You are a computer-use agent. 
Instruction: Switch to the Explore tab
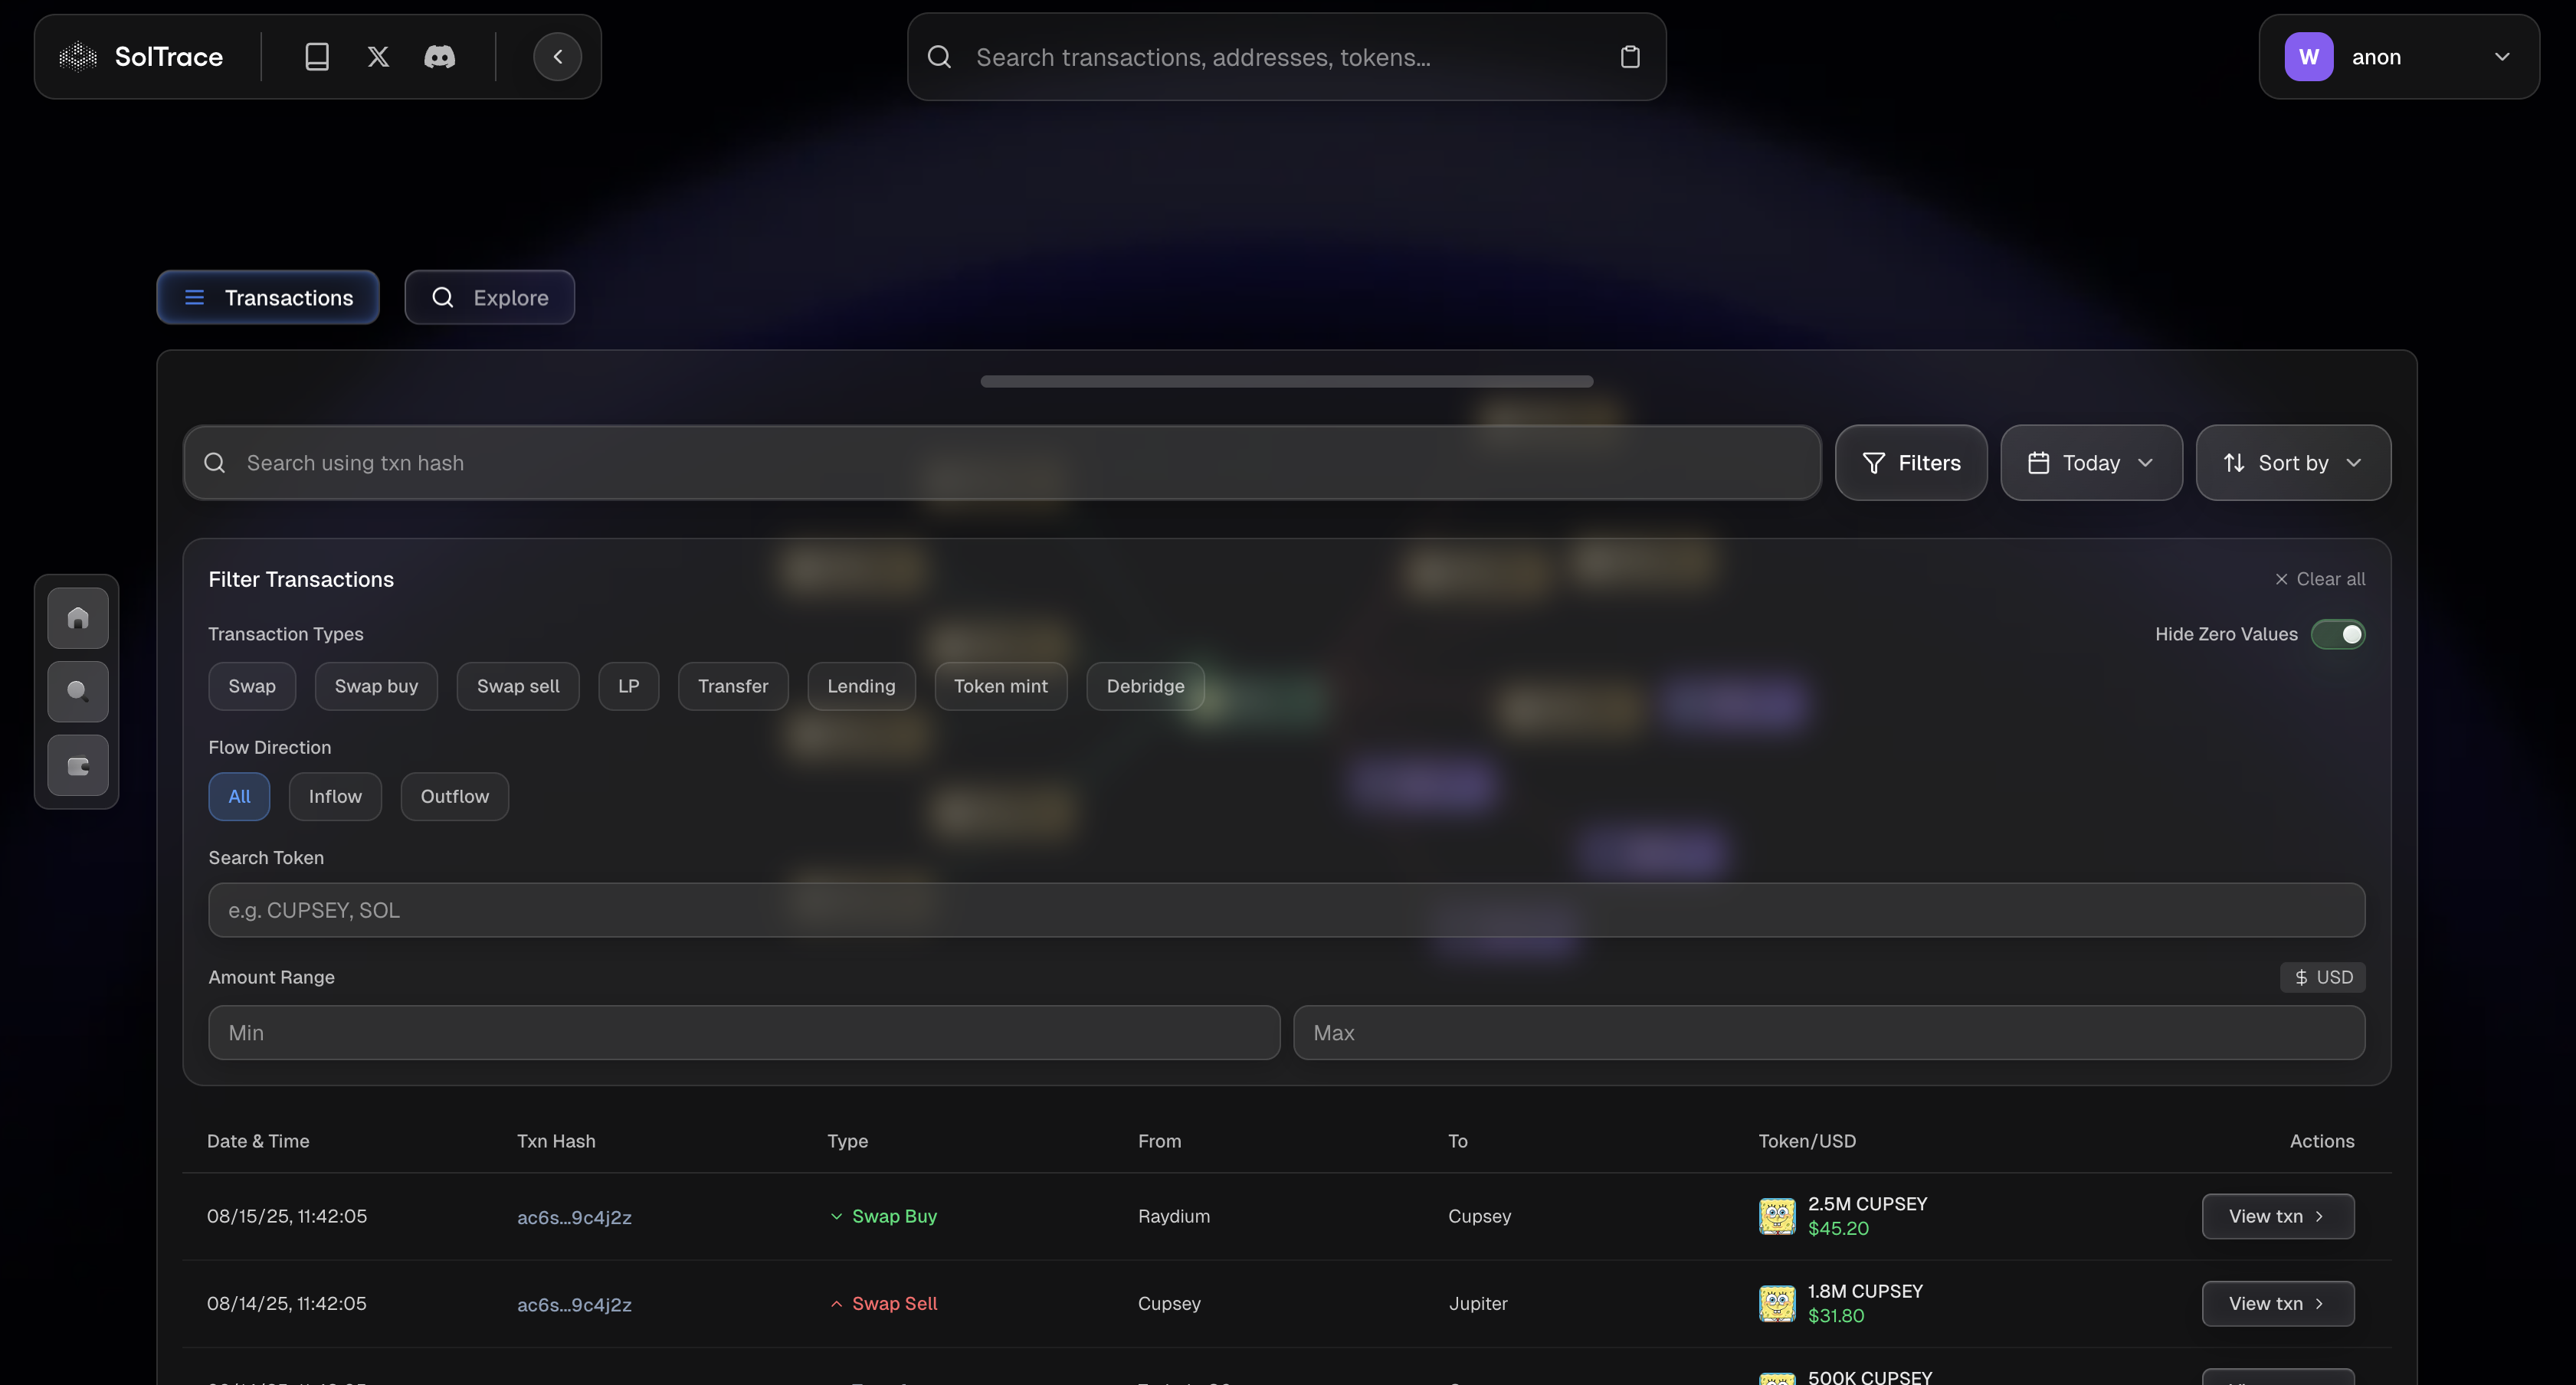coord(489,297)
